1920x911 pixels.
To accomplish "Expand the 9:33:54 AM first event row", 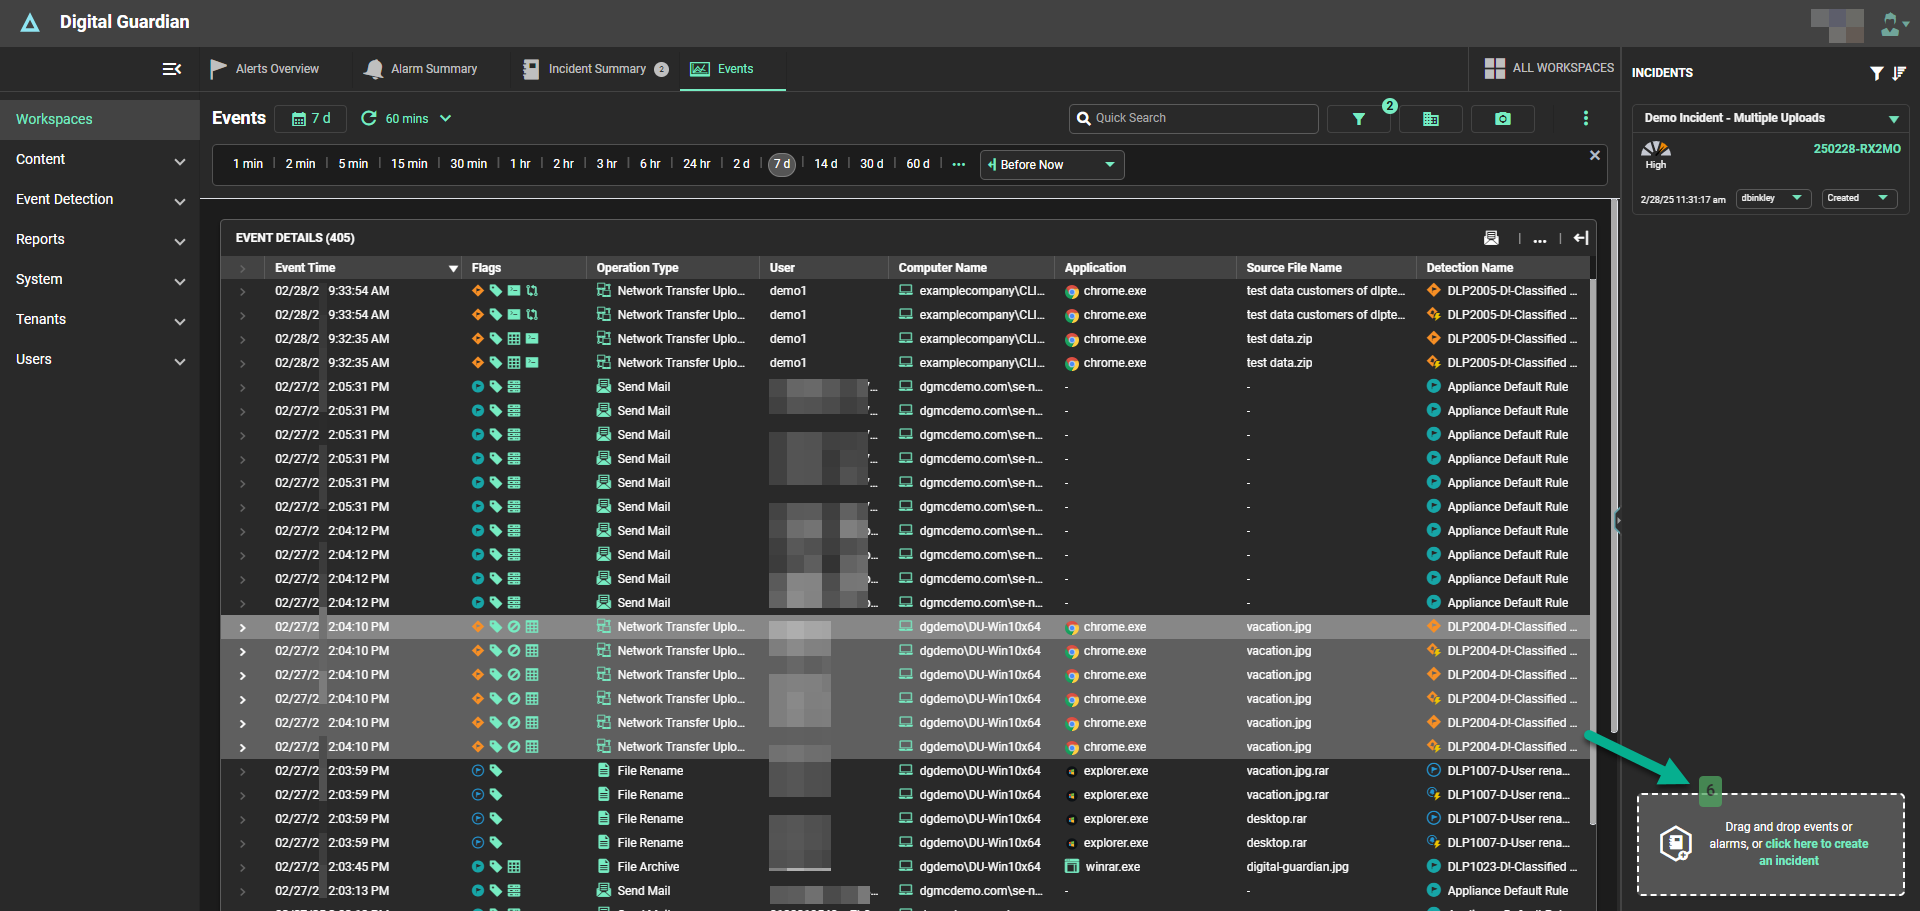I will pos(242,291).
